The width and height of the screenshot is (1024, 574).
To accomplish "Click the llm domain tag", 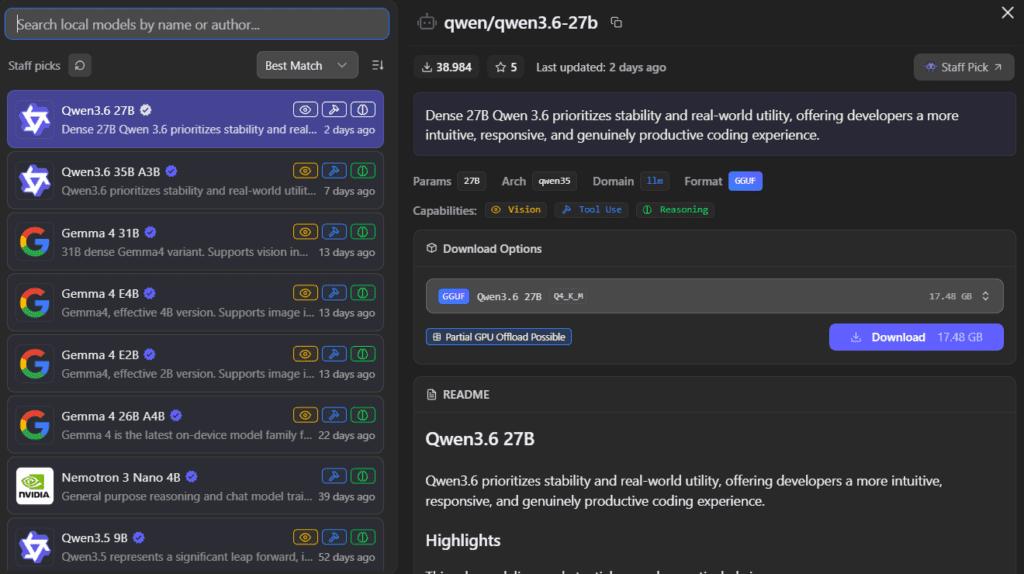I will [x=654, y=181].
